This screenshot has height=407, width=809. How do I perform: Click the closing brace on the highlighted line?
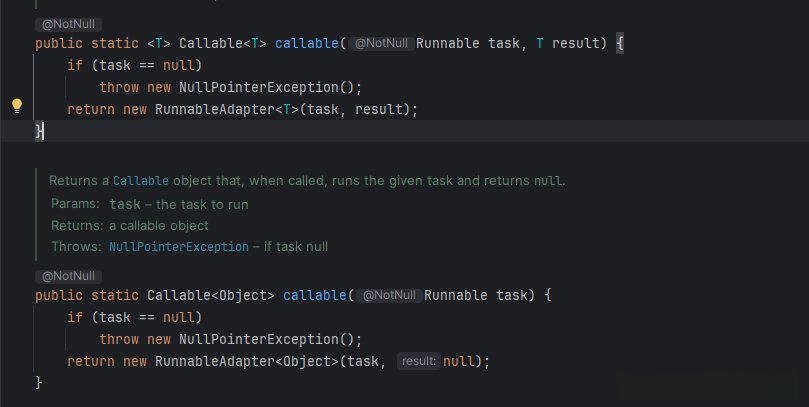39,131
